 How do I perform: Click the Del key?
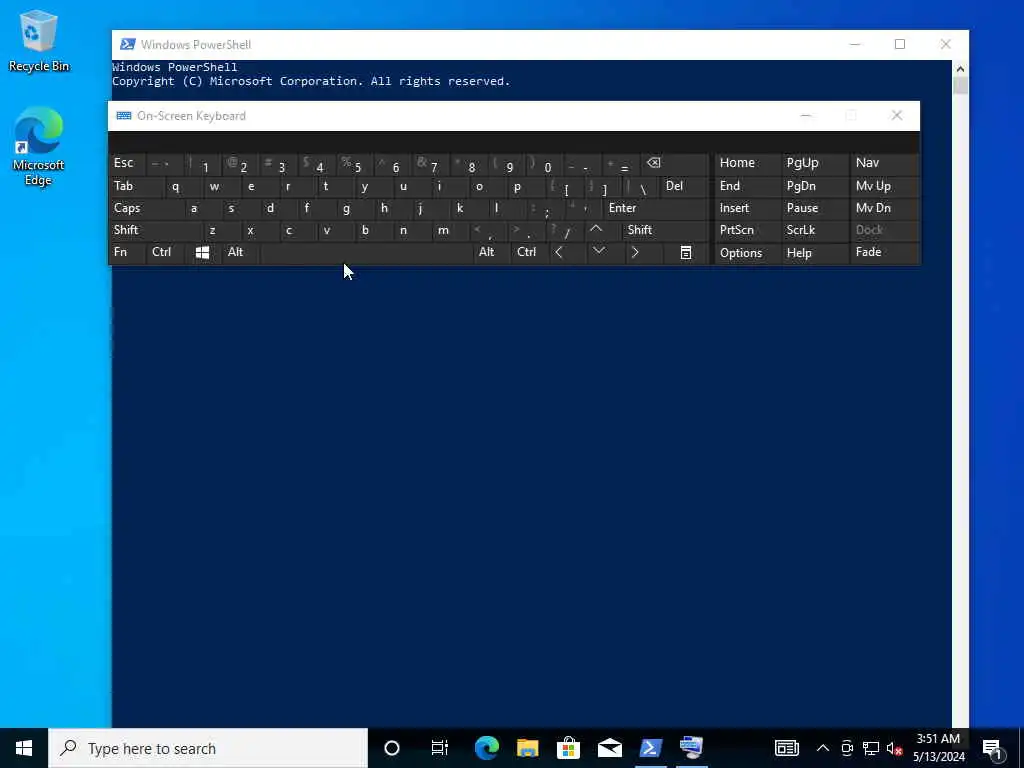pyautogui.click(x=684, y=187)
